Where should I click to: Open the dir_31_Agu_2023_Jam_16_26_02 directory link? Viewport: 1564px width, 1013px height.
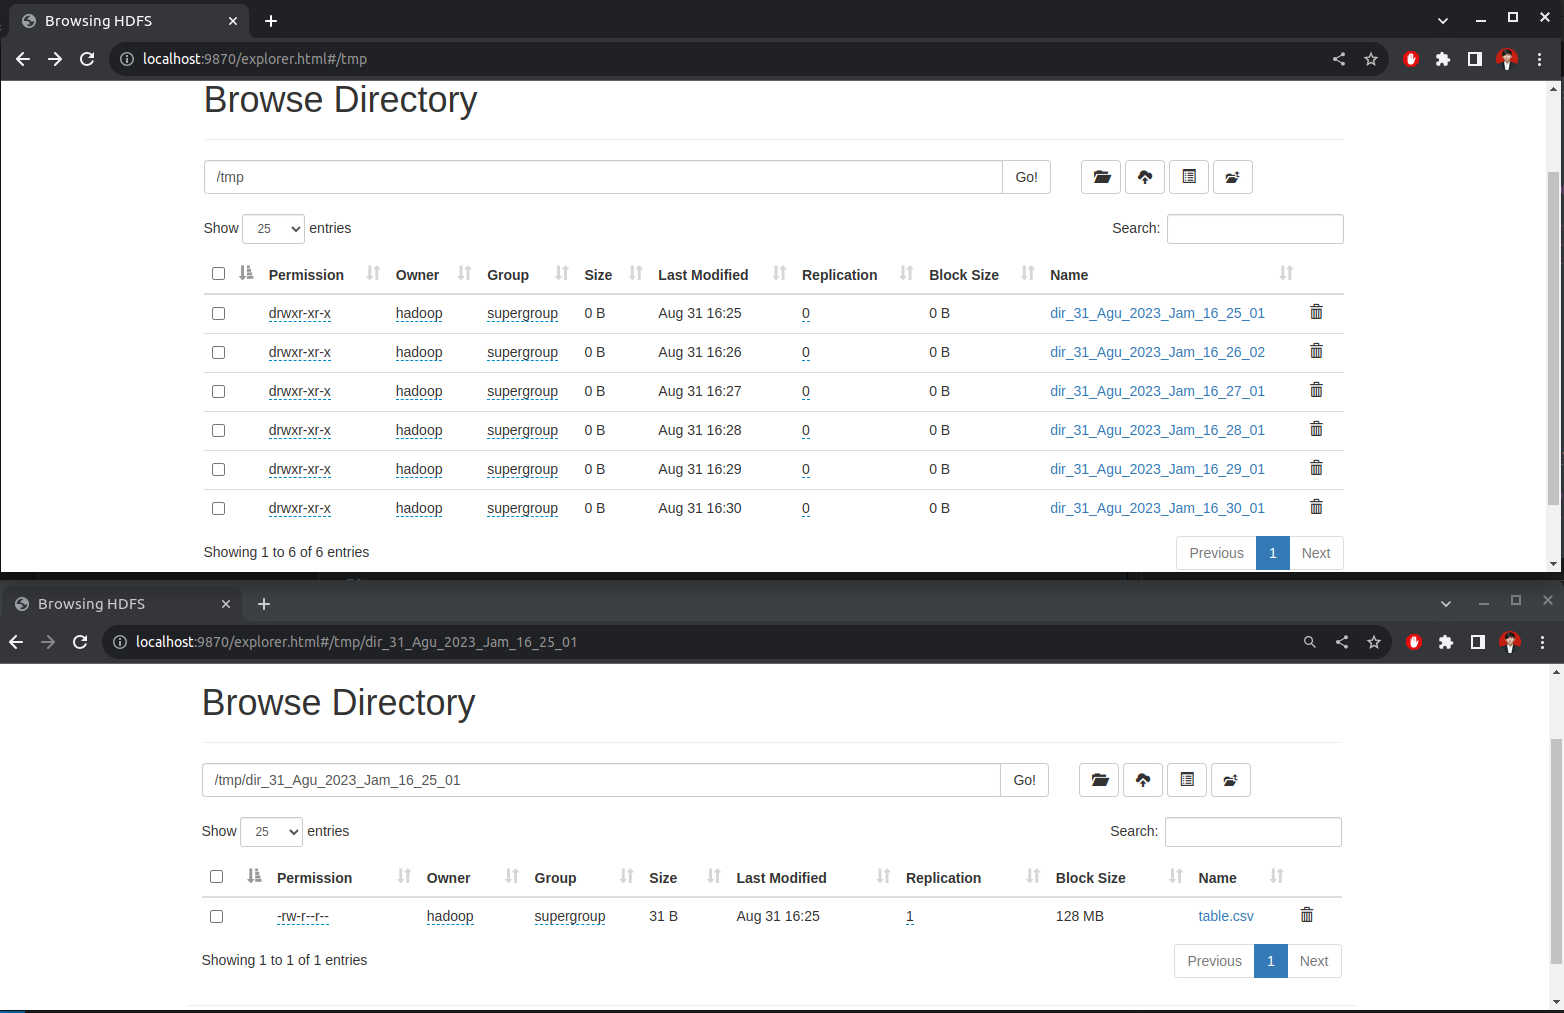click(1157, 352)
